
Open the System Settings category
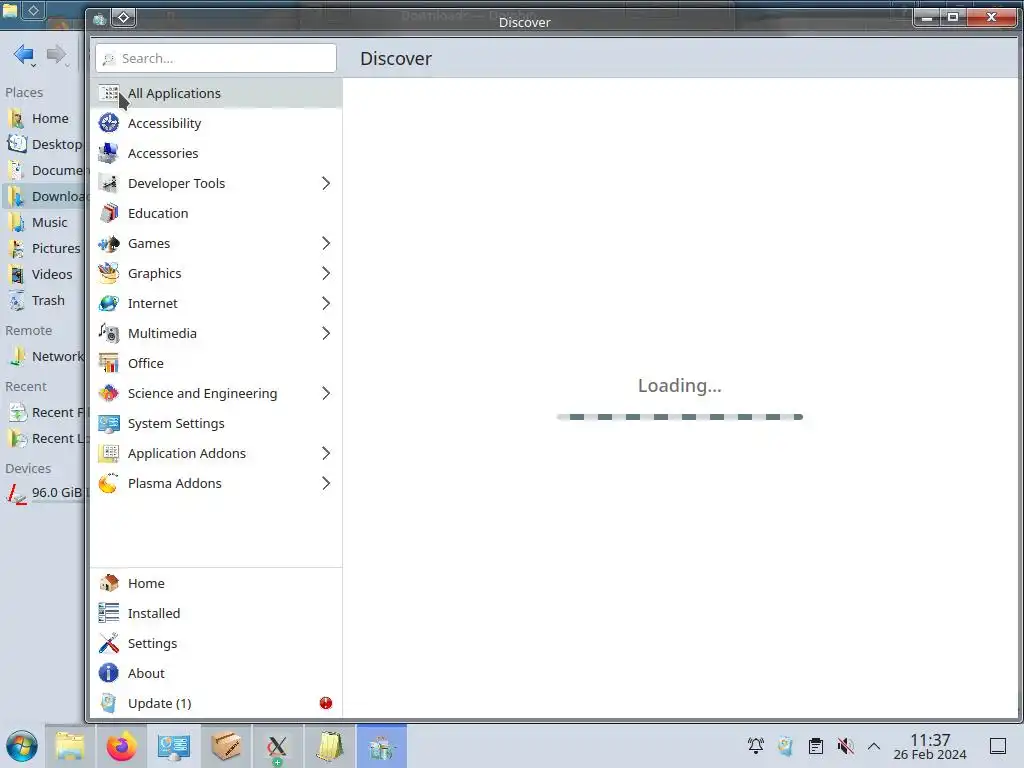click(x=216, y=424)
